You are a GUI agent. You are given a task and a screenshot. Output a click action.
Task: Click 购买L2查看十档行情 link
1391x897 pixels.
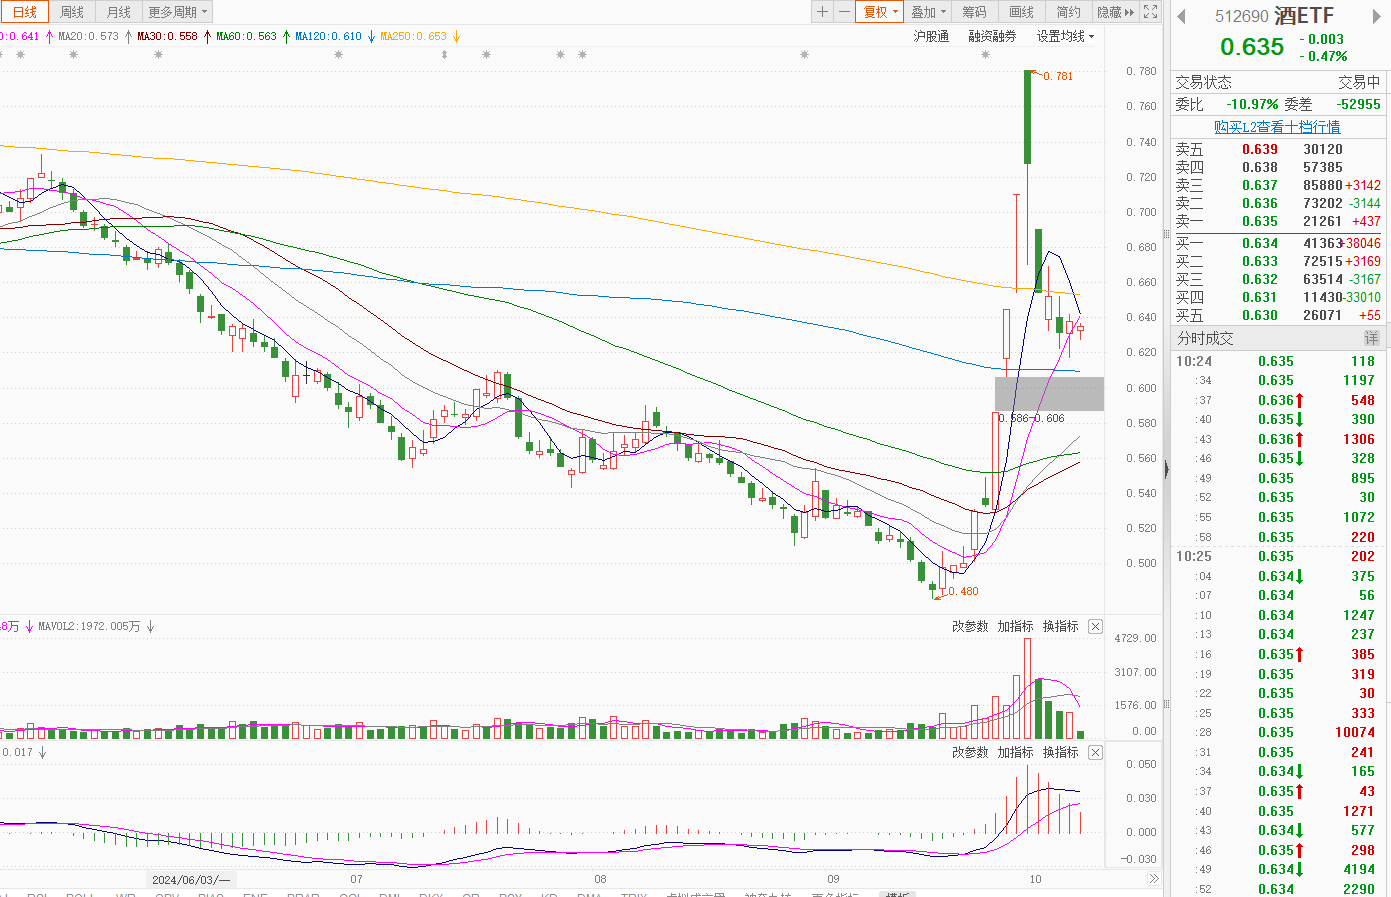click(1277, 127)
